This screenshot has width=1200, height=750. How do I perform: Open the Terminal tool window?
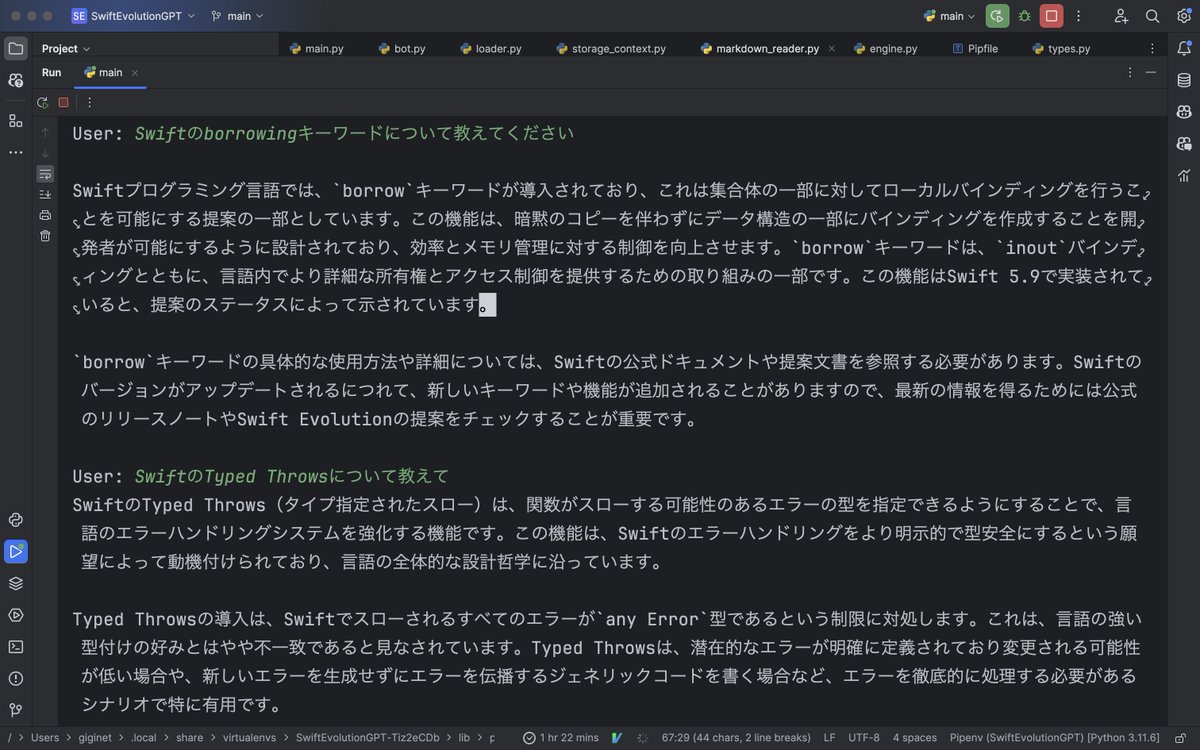coord(15,647)
